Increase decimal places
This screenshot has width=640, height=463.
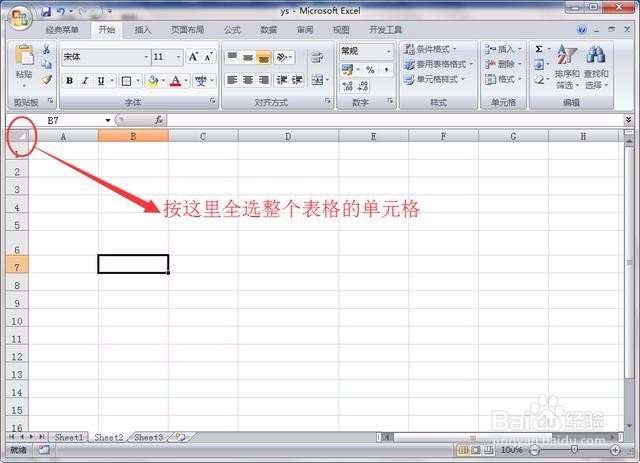(347, 86)
